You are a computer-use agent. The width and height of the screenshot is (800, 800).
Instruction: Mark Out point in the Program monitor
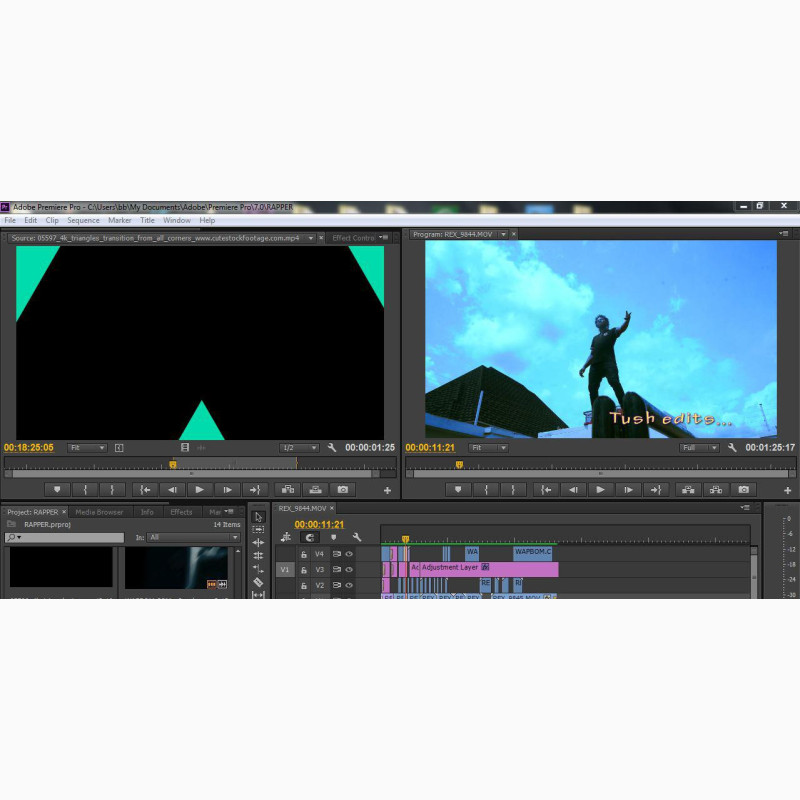pos(513,490)
